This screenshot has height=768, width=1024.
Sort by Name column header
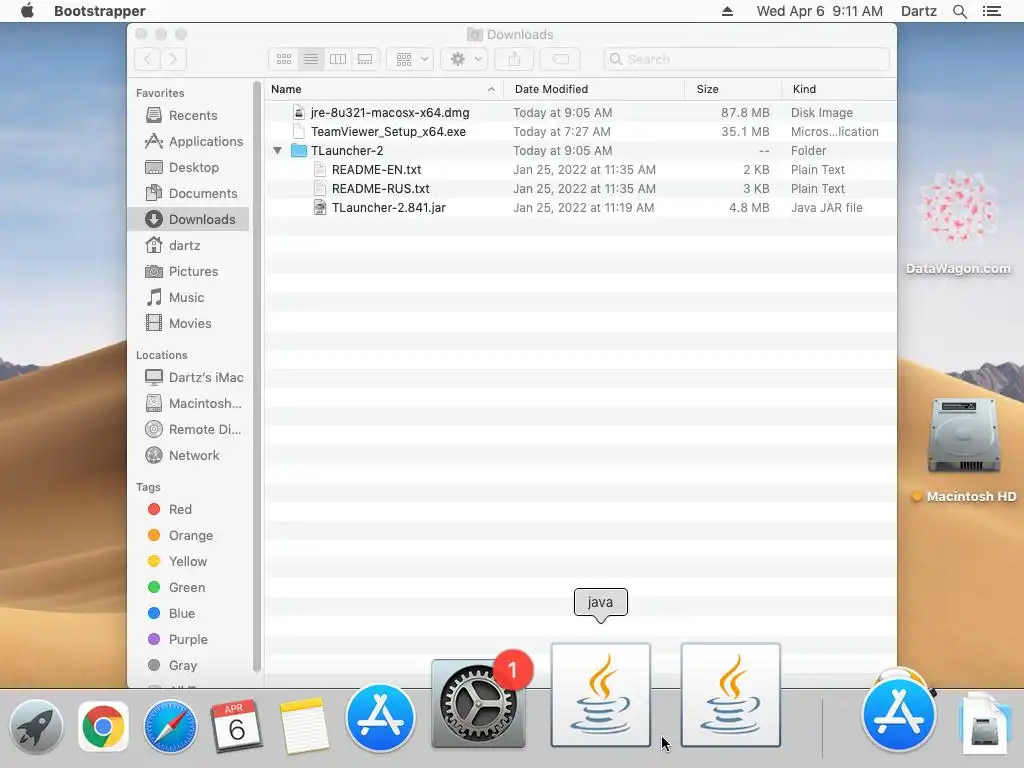[x=384, y=89]
